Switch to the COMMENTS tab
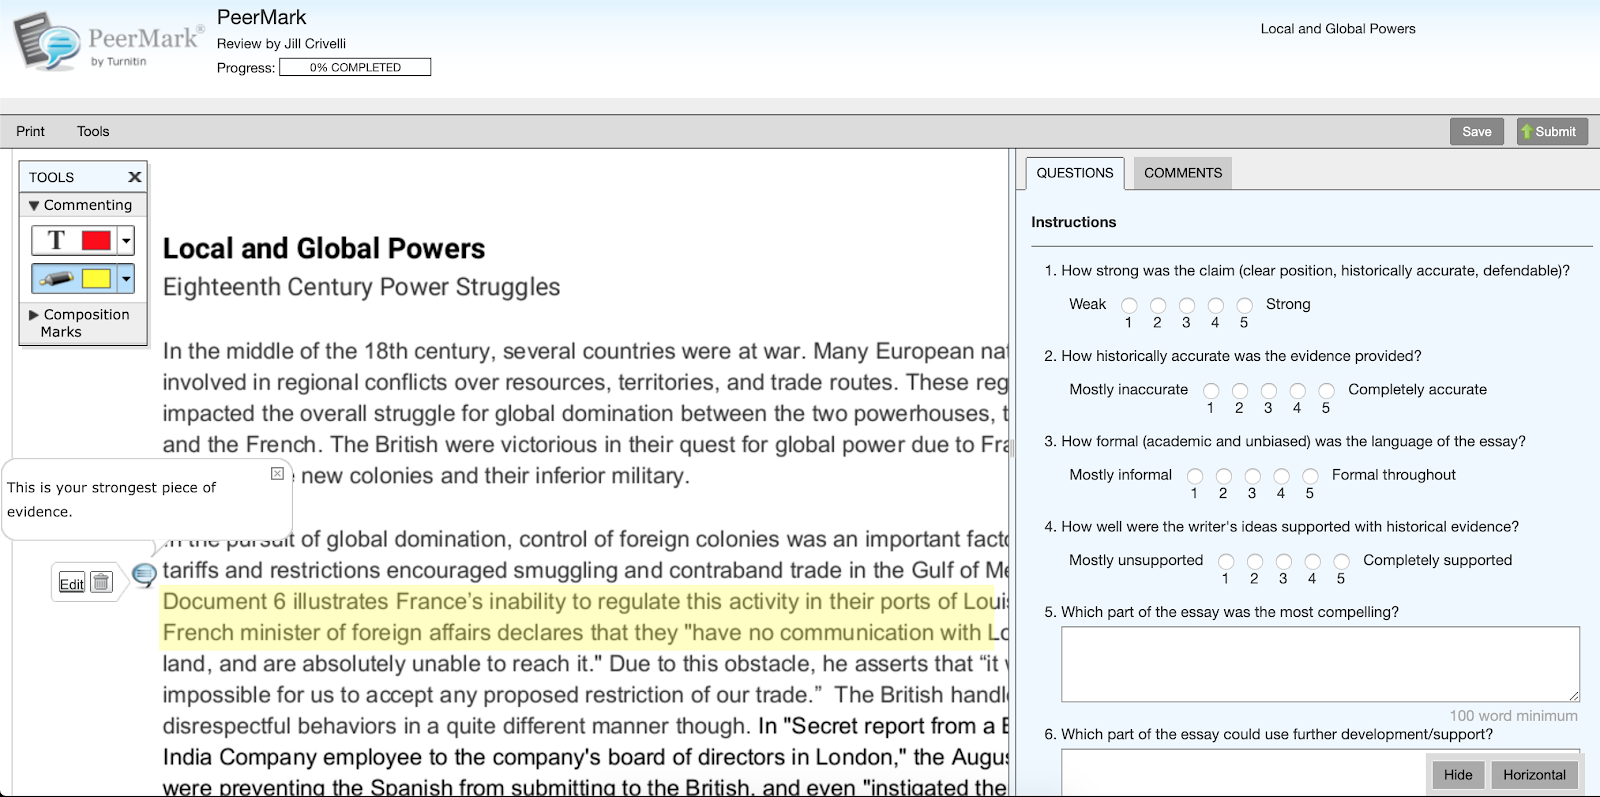Image resolution: width=1600 pixels, height=797 pixels. tap(1183, 173)
